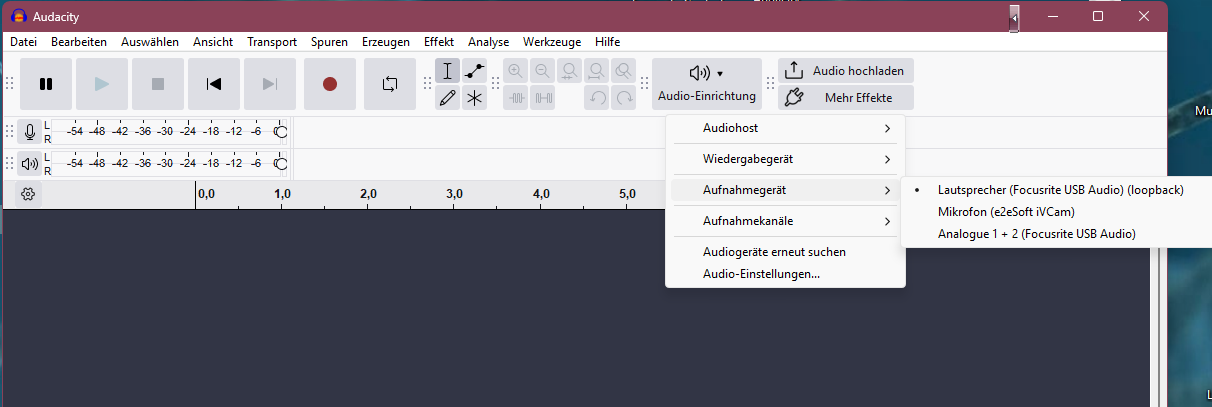
Task: Open timeline options gear icon
Action: tap(28, 194)
